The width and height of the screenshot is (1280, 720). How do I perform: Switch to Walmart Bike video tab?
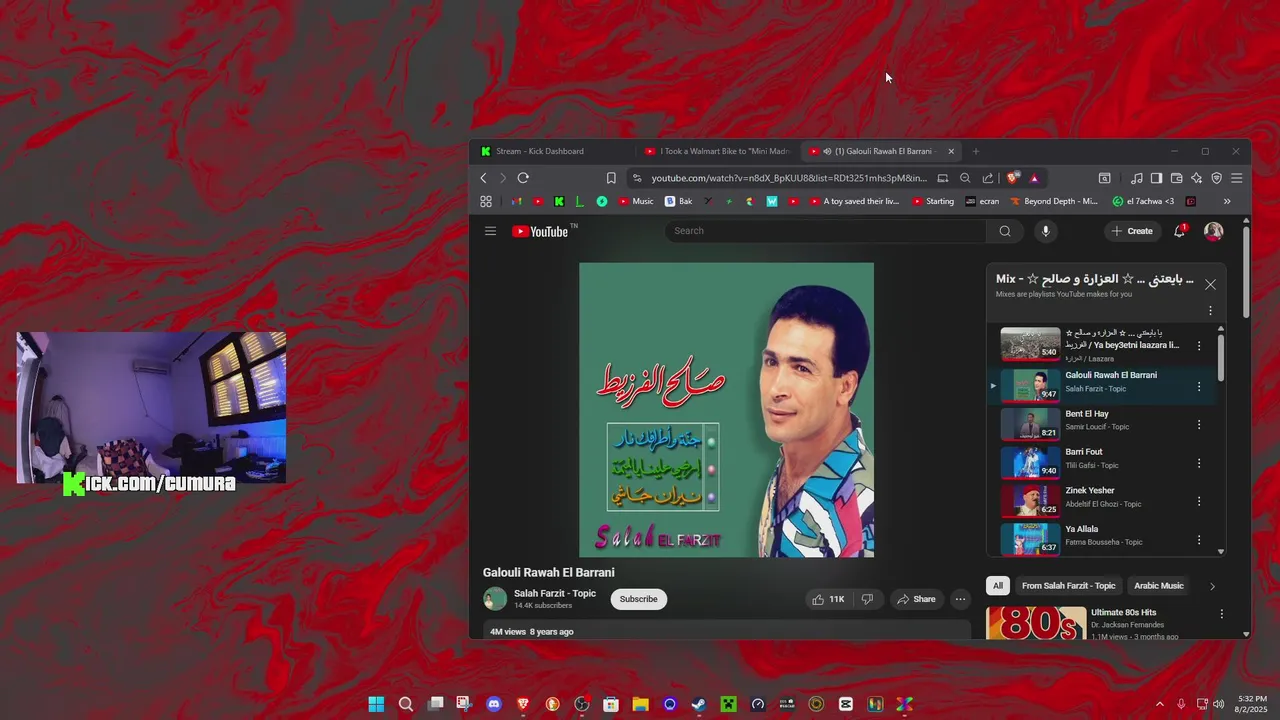coord(717,151)
